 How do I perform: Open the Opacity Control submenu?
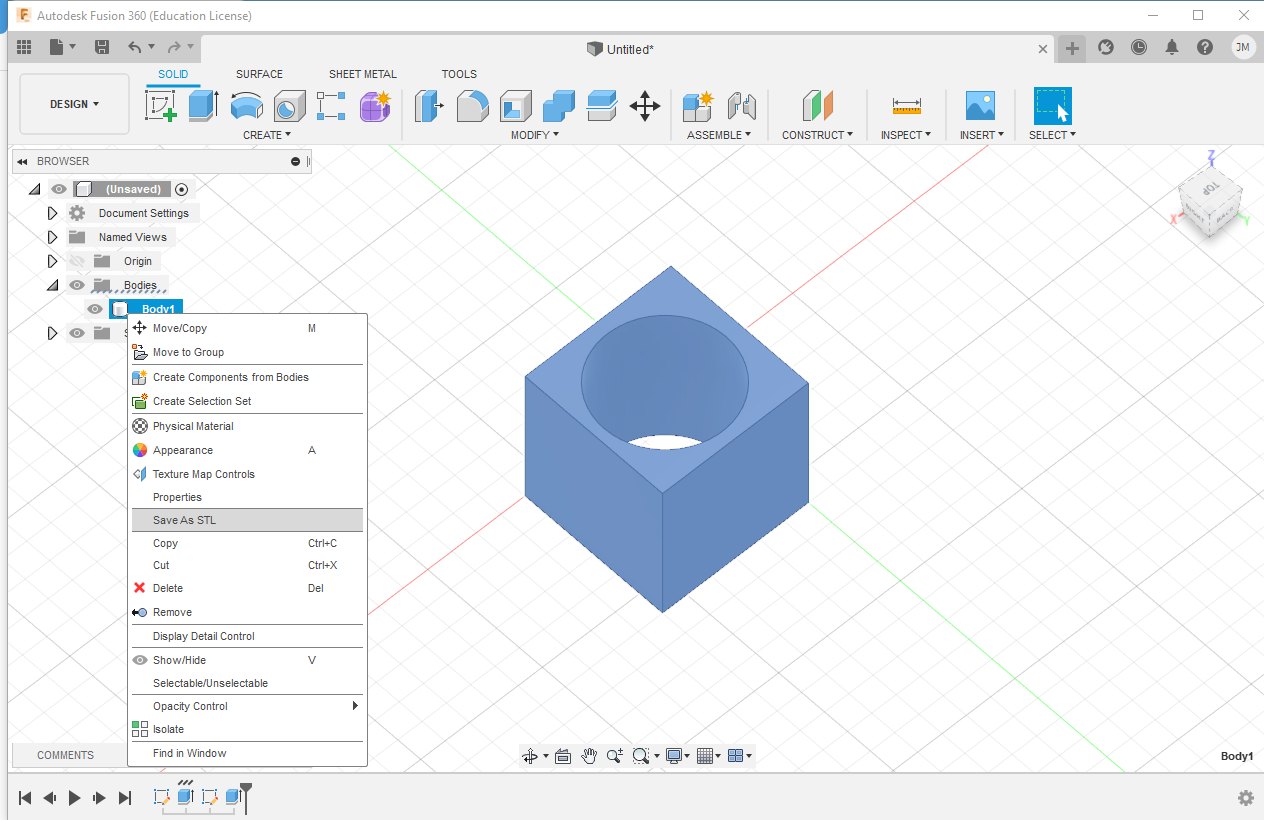(246, 706)
